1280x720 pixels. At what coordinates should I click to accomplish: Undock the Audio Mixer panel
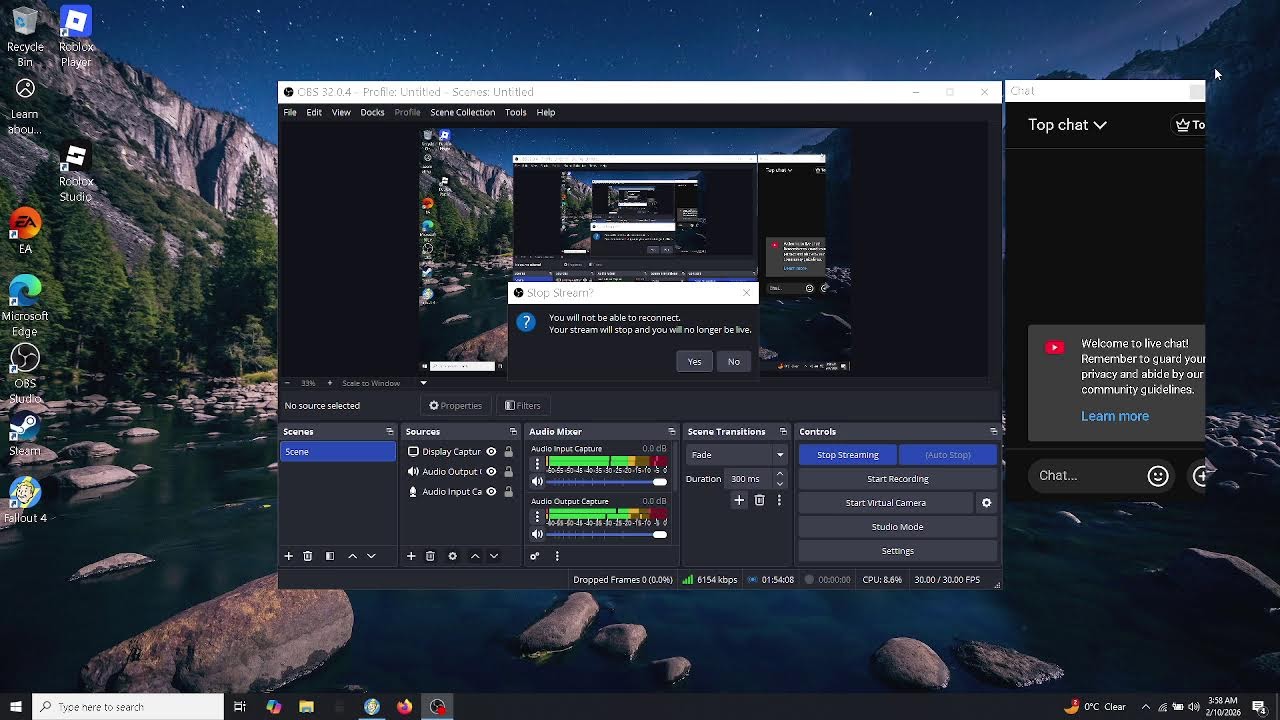(672, 432)
